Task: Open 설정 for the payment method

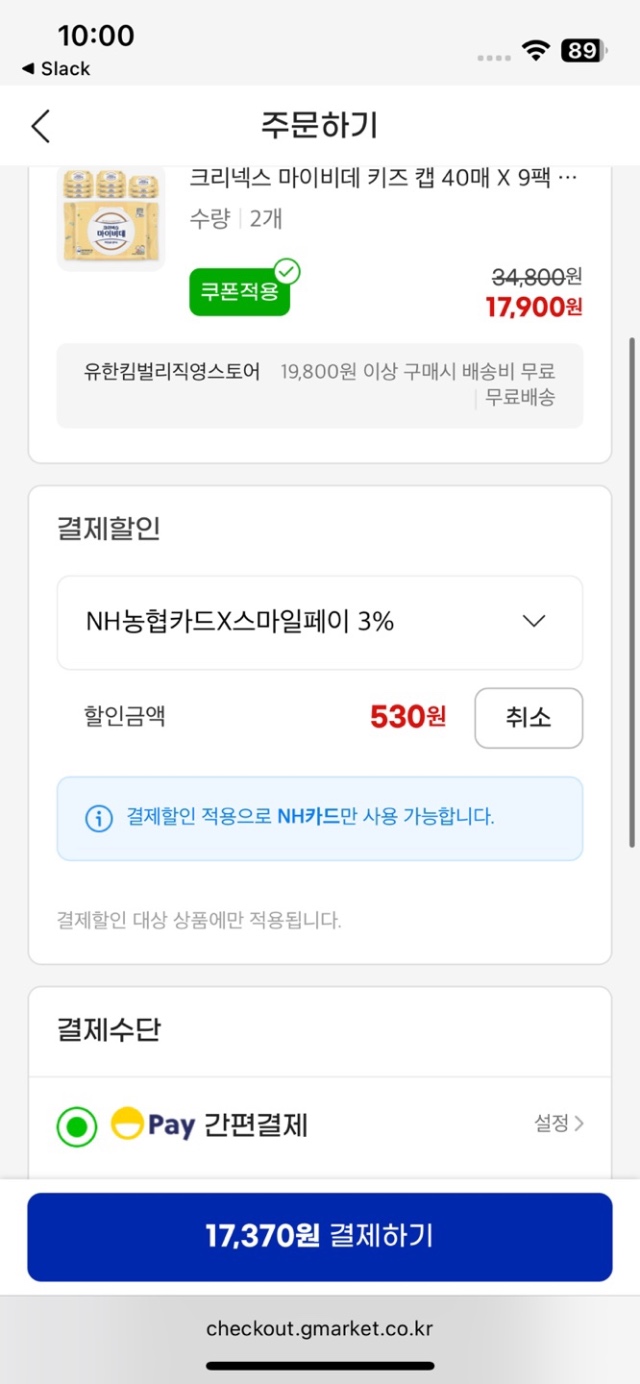Action: (x=558, y=1124)
